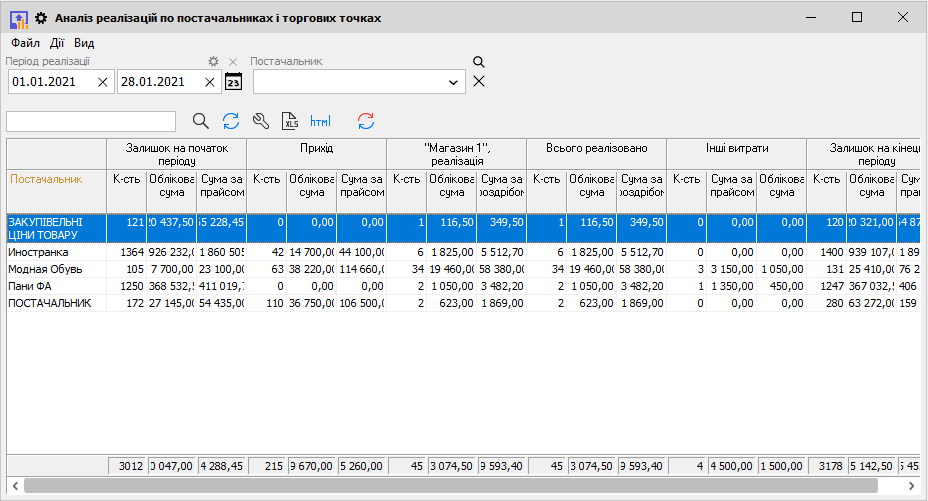Select the Модная Обувь row

click(45, 269)
